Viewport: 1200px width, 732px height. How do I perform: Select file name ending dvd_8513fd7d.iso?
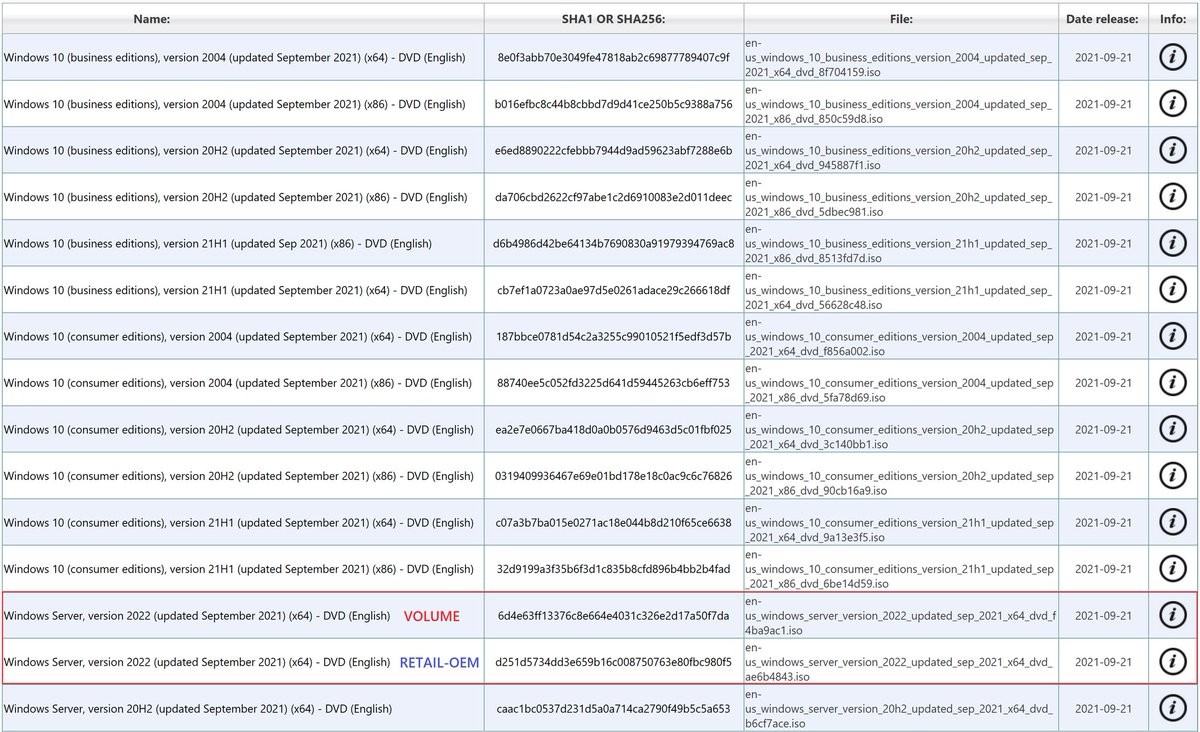899,243
